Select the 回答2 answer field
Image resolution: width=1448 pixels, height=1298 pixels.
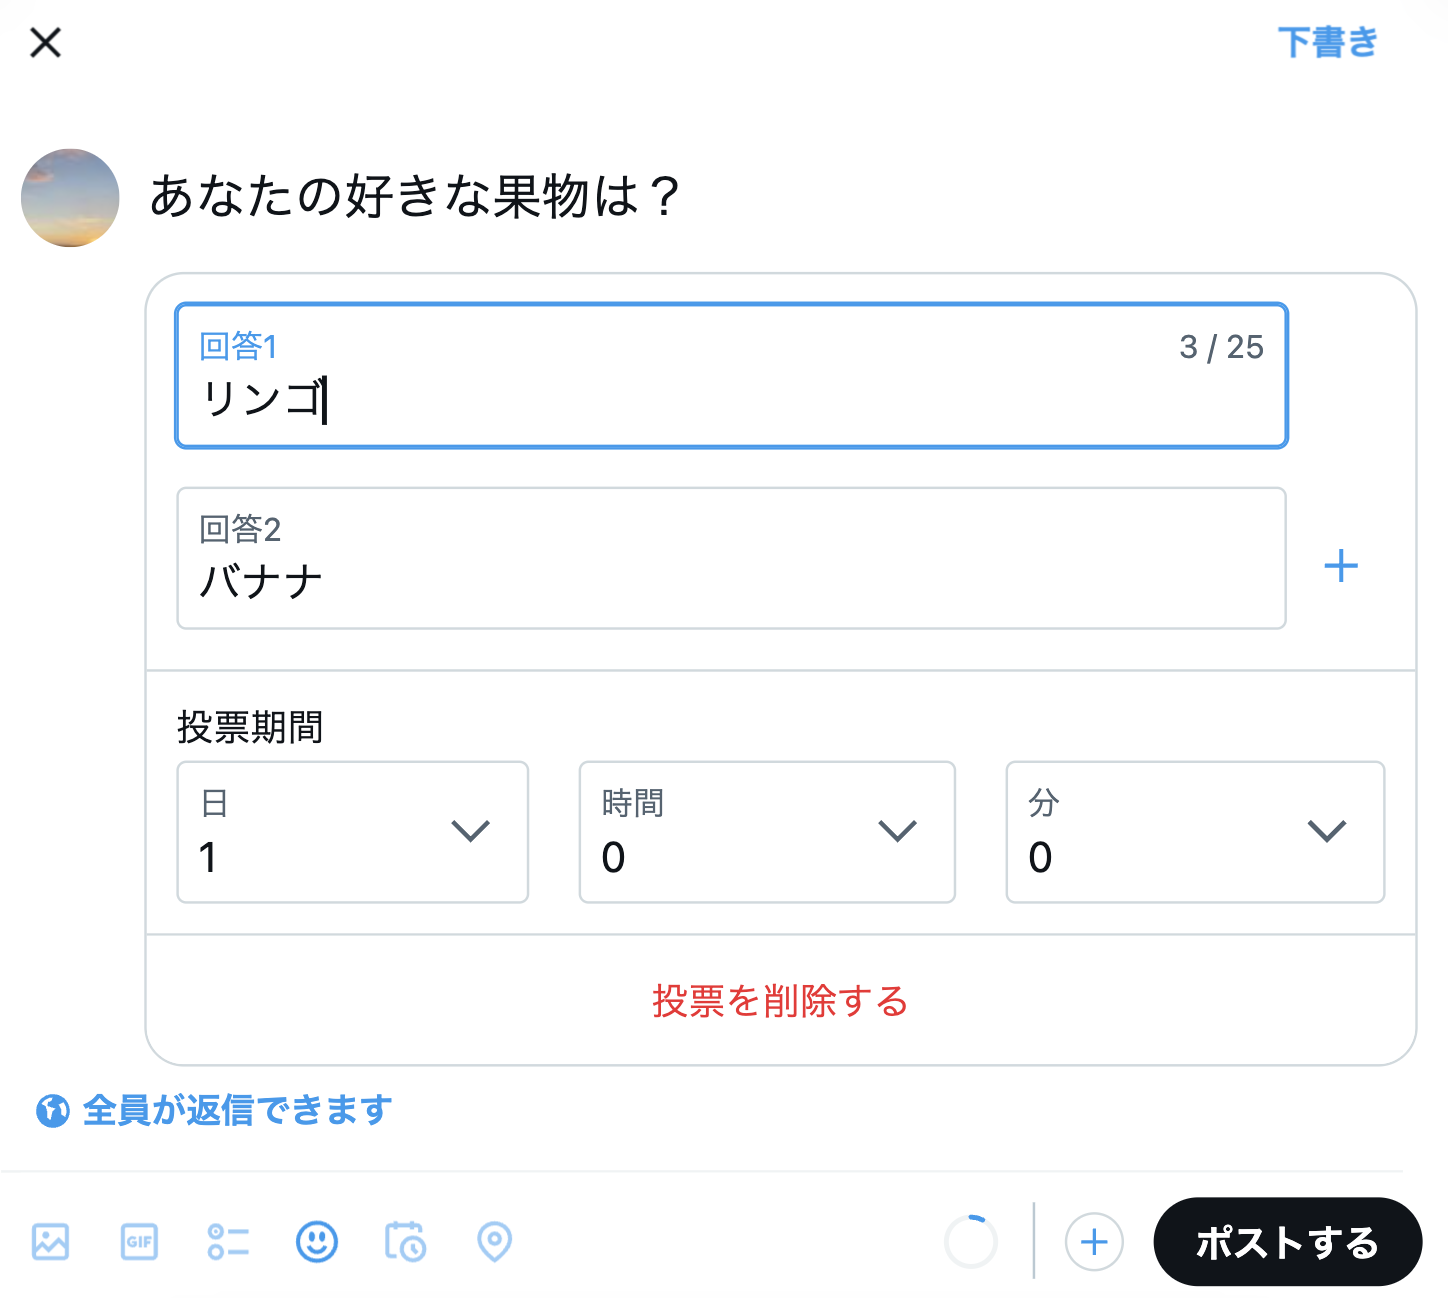click(x=731, y=559)
